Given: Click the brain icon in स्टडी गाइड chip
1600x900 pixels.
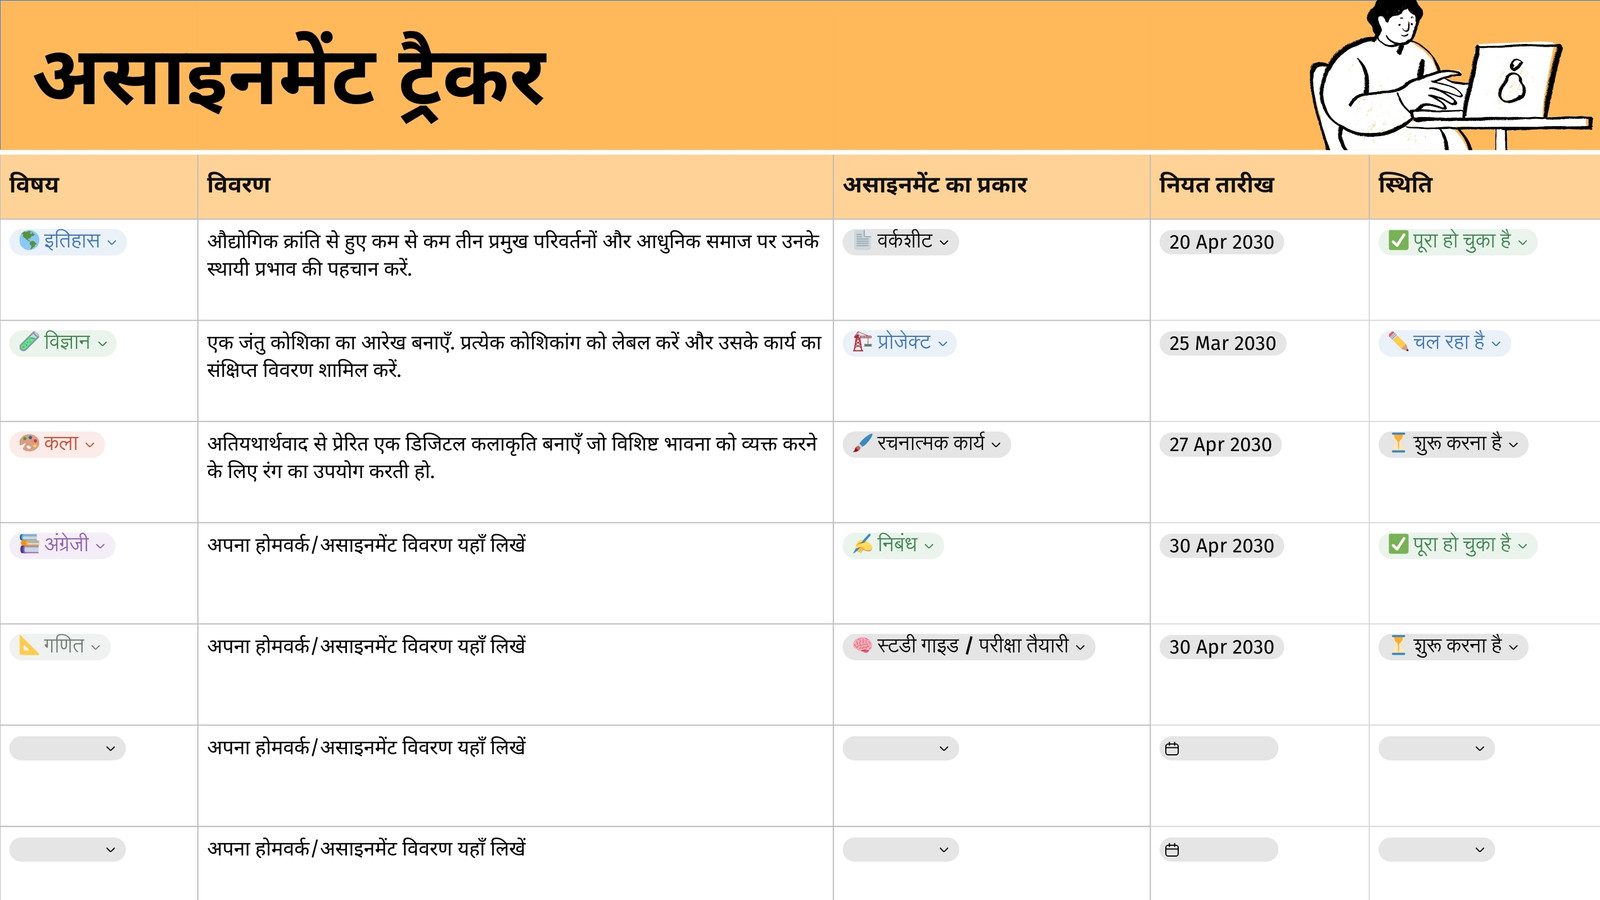Looking at the screenshot, I should pos(862,646).
